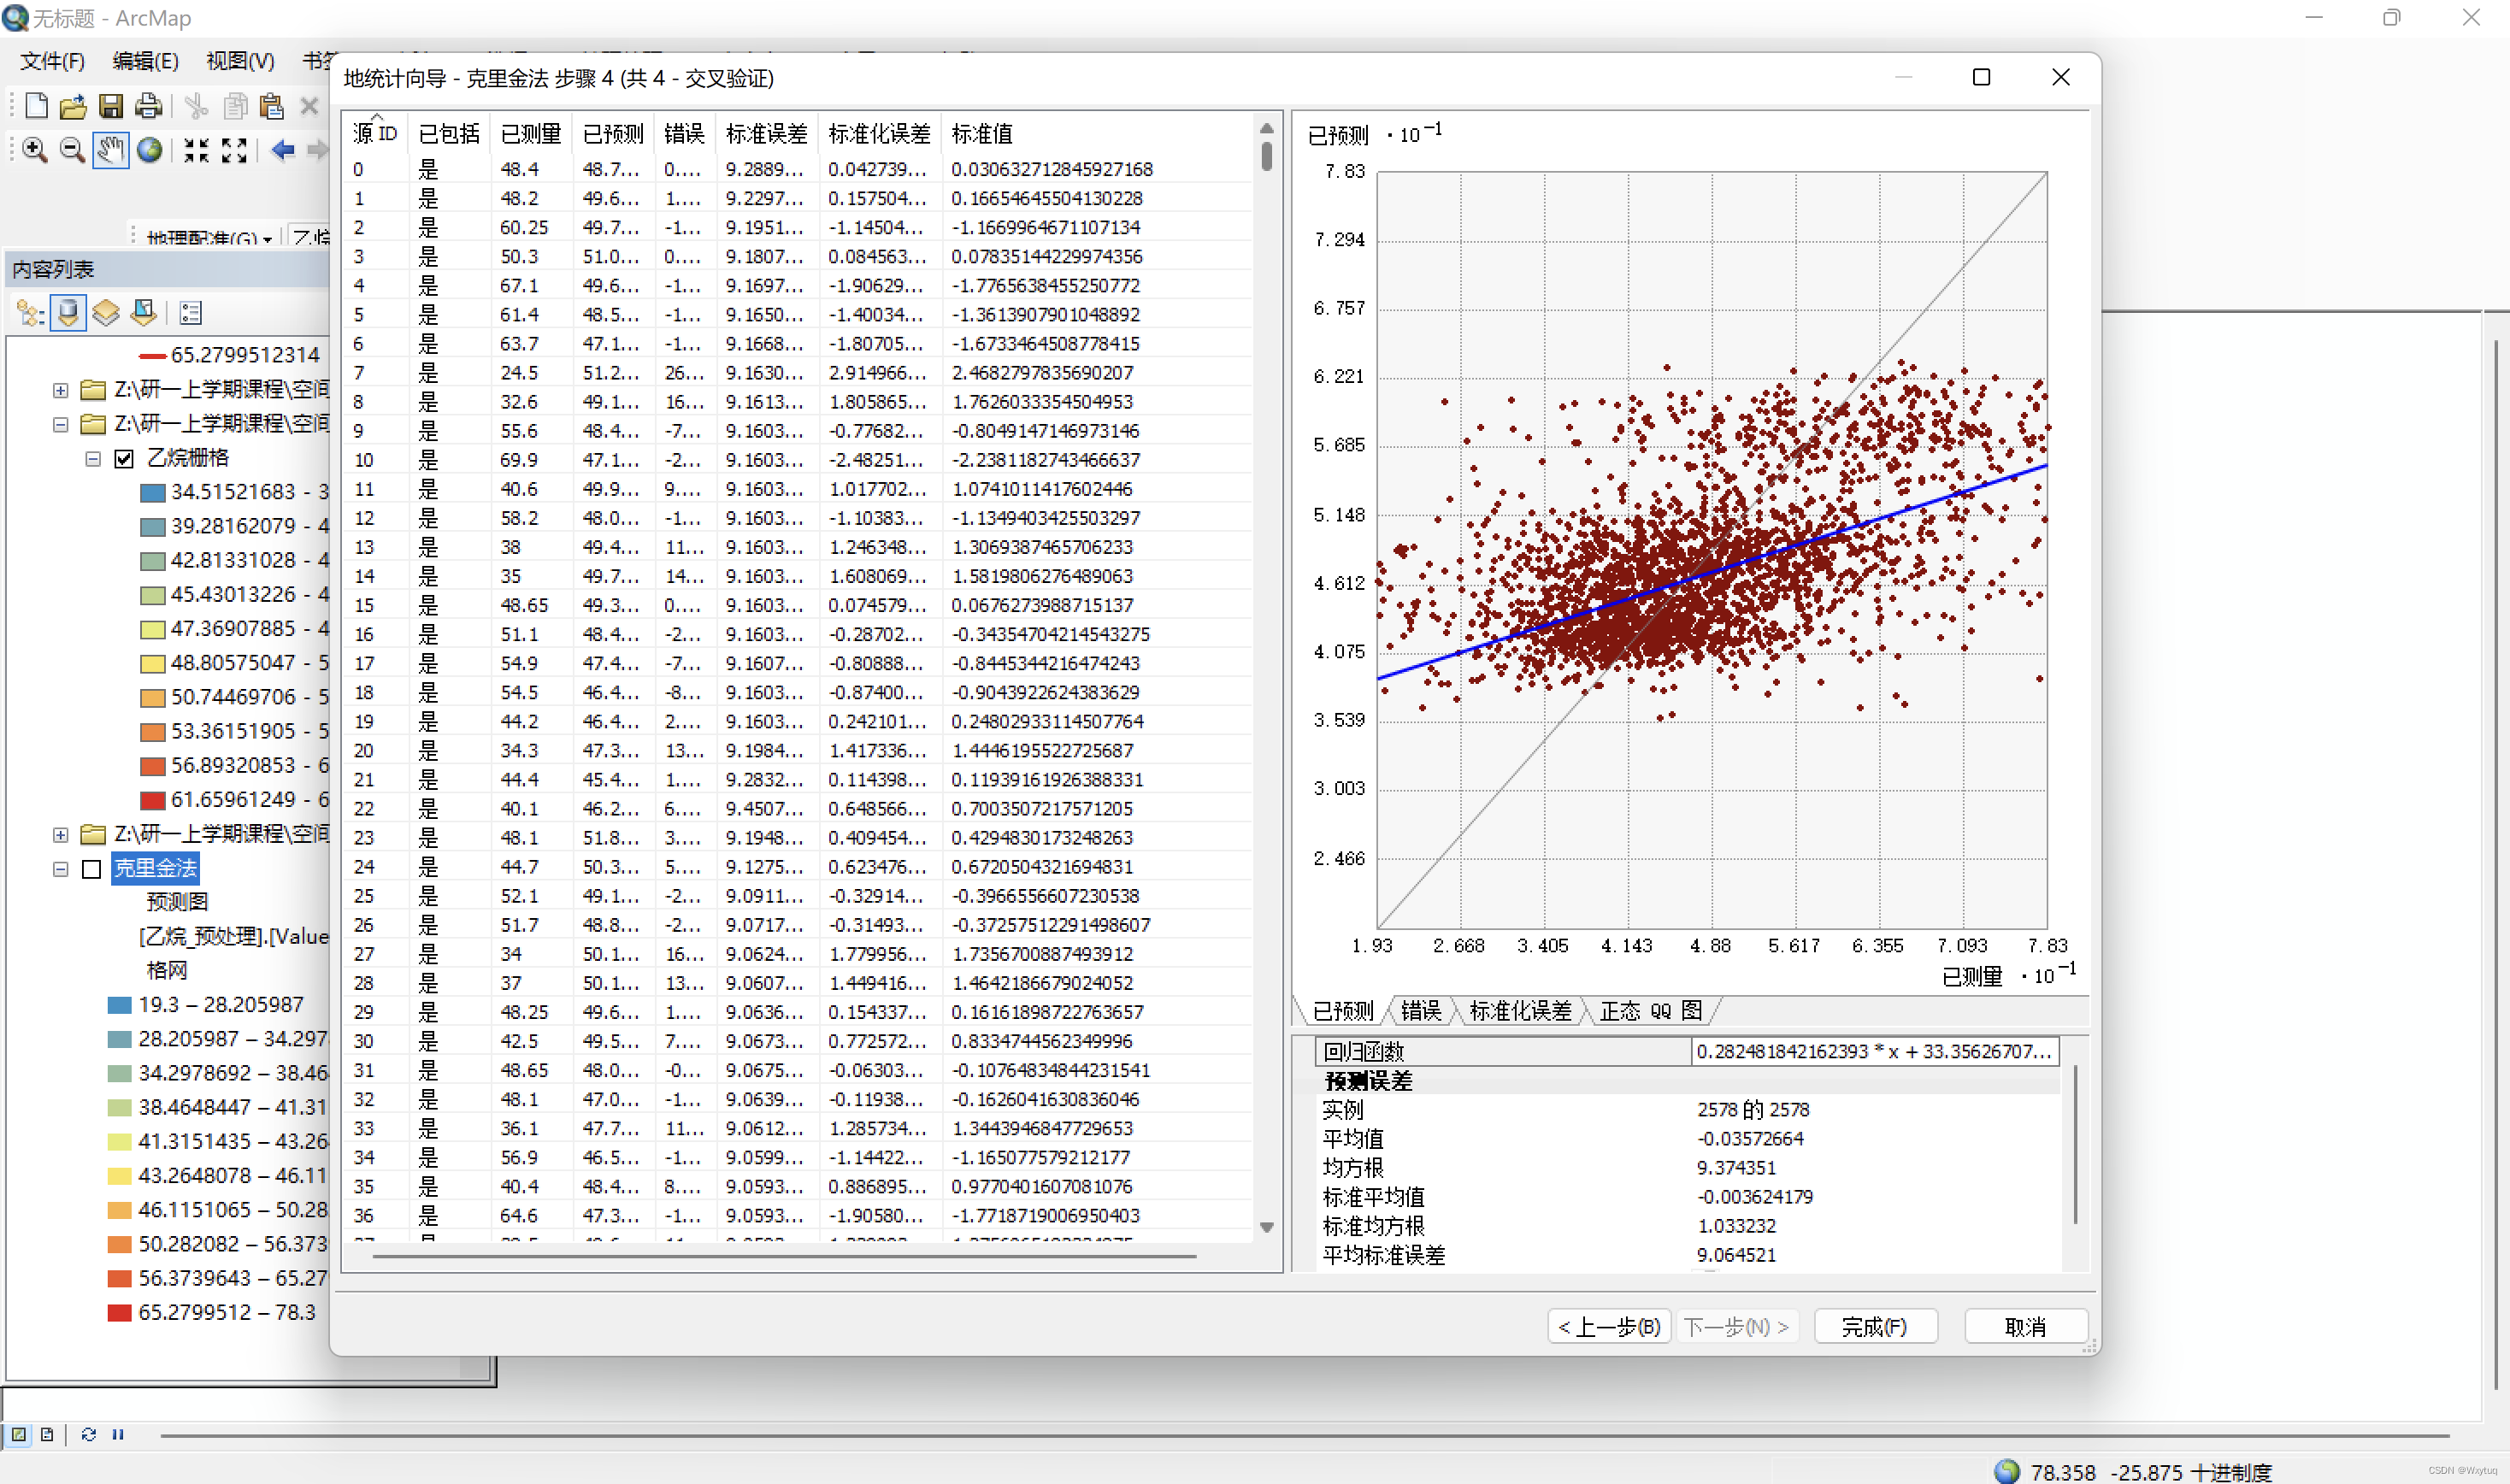2510x1484 pixels.
Task: Collapse the second Z:\研一上学期课程 folder node
Action: pos(61,425)
